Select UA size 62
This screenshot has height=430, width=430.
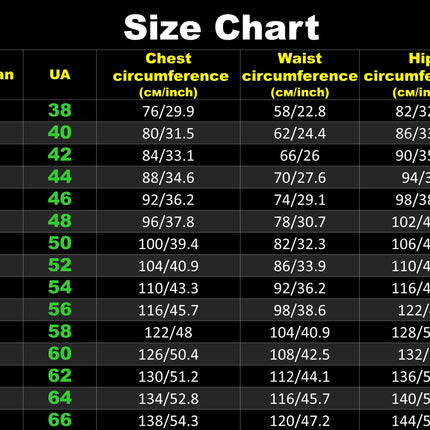(60, 376)
